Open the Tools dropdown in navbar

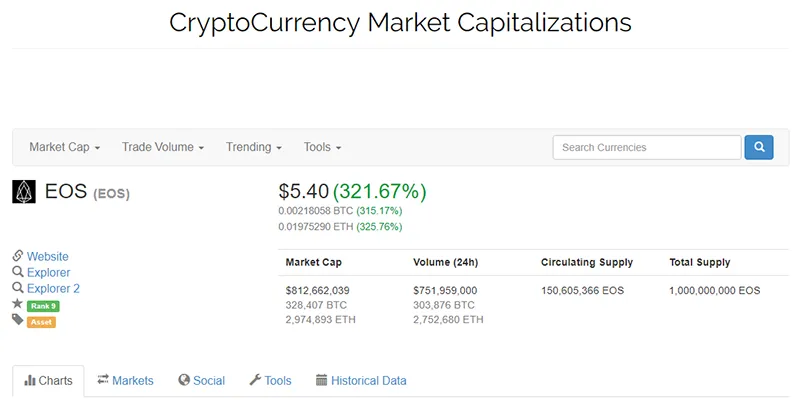click(x=322, y=147)
